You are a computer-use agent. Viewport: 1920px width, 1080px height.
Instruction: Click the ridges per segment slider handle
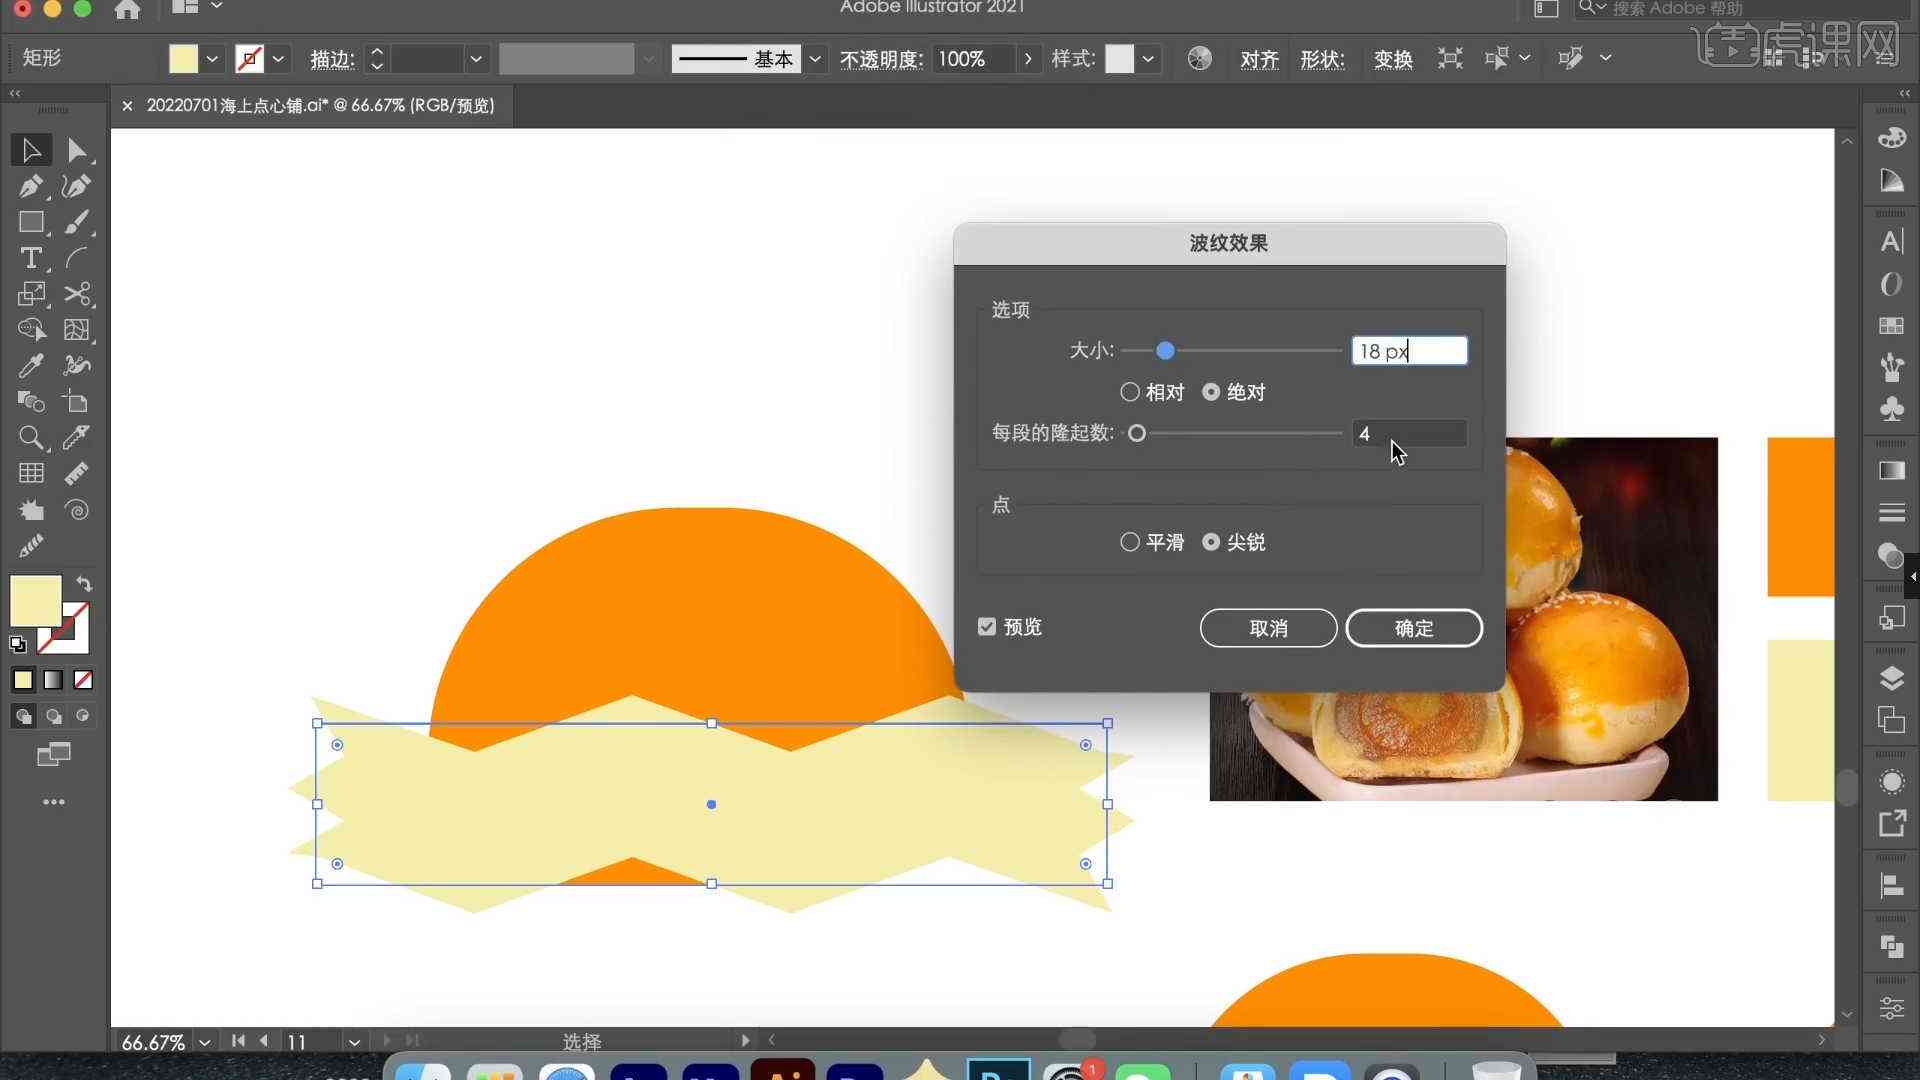point(1137,433)
